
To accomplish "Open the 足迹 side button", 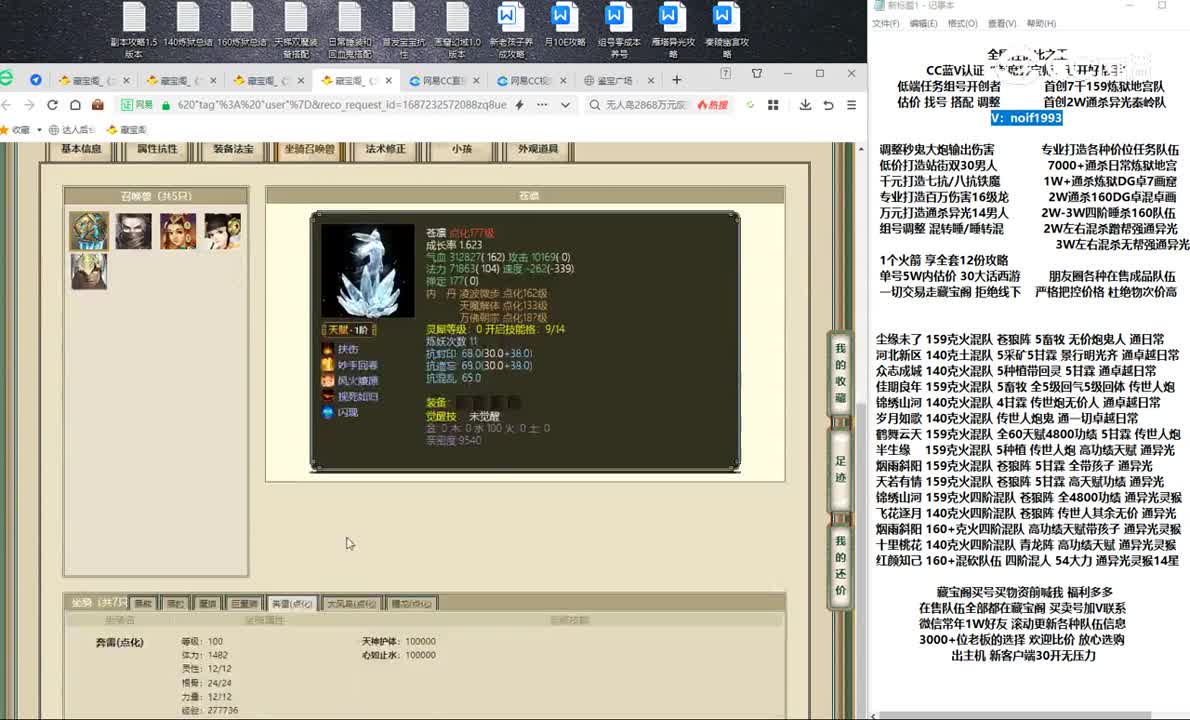I will [840, 470].
